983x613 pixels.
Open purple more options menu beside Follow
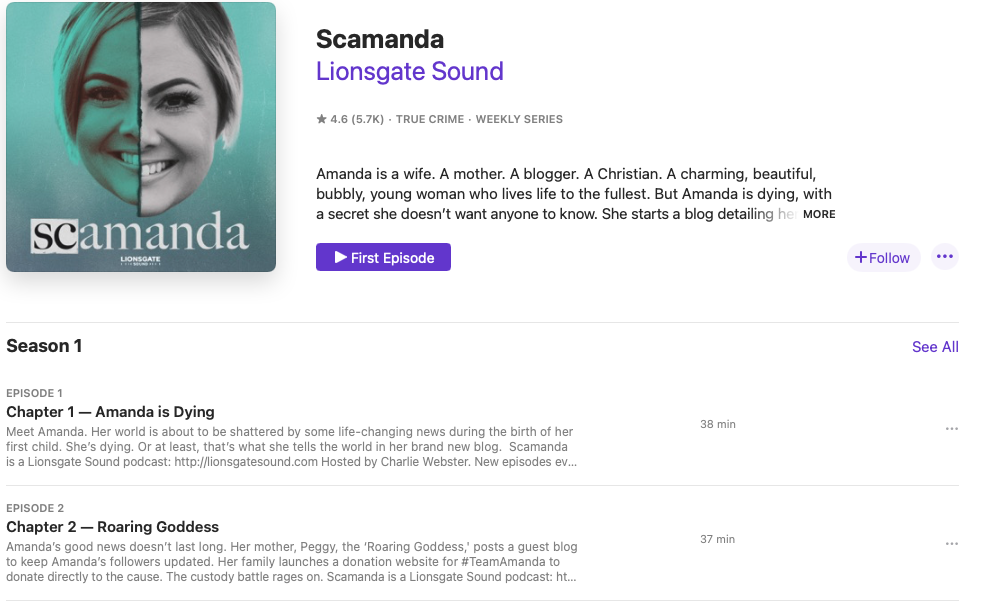coord(945,257)
